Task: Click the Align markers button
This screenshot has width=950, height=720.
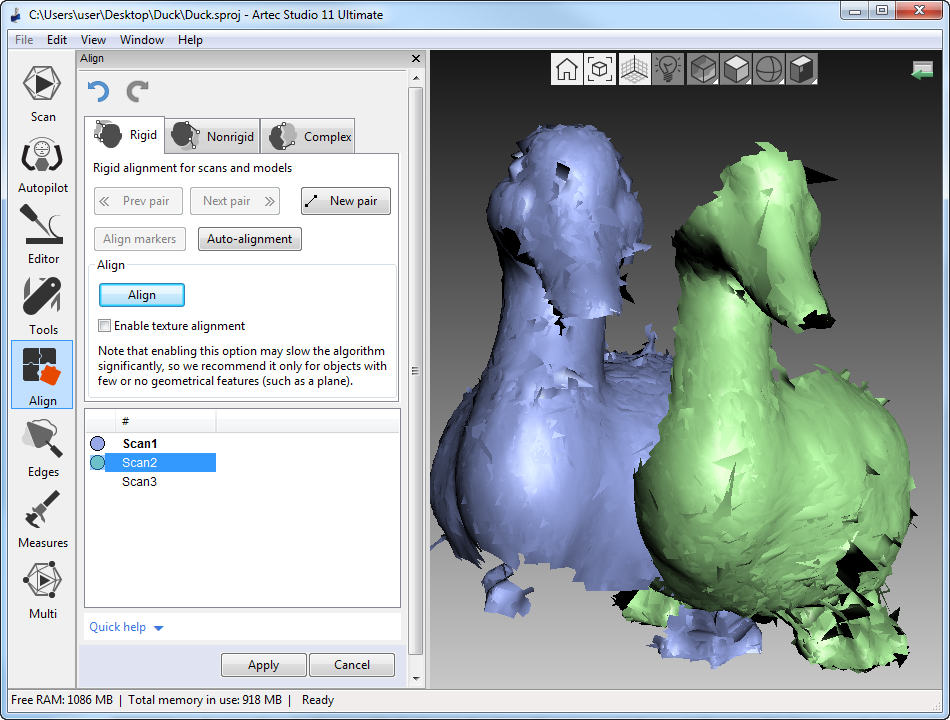Action: coord(140,239)
